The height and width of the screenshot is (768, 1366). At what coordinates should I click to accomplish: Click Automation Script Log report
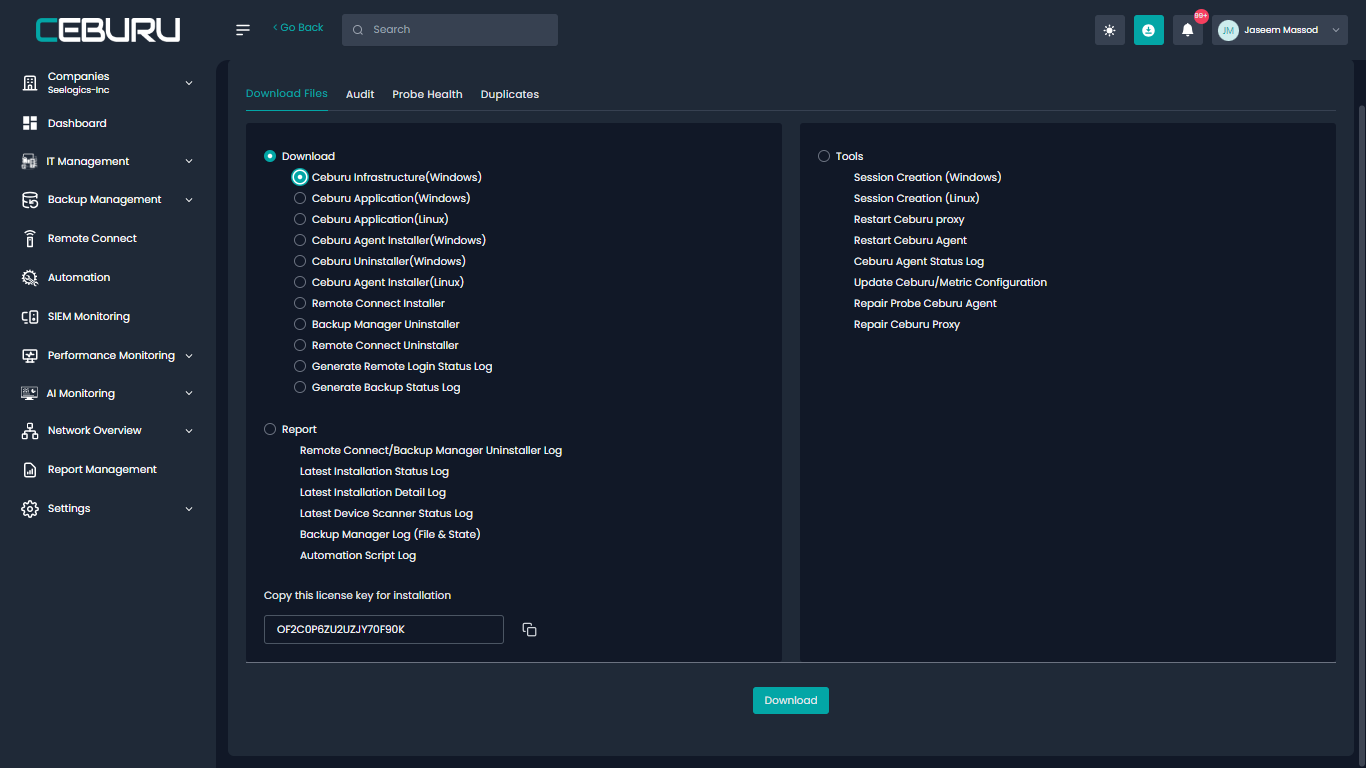click(358, 555)
